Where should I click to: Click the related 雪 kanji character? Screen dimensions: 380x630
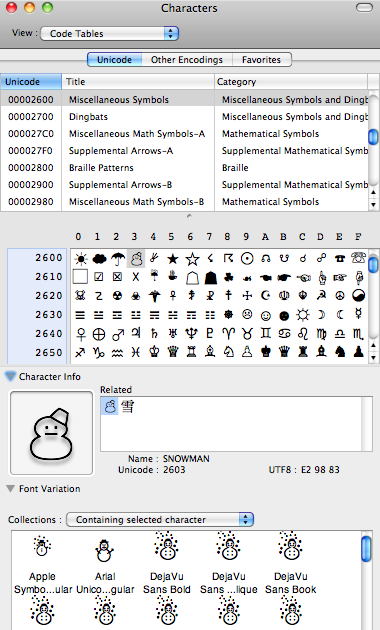coord(127,407)
